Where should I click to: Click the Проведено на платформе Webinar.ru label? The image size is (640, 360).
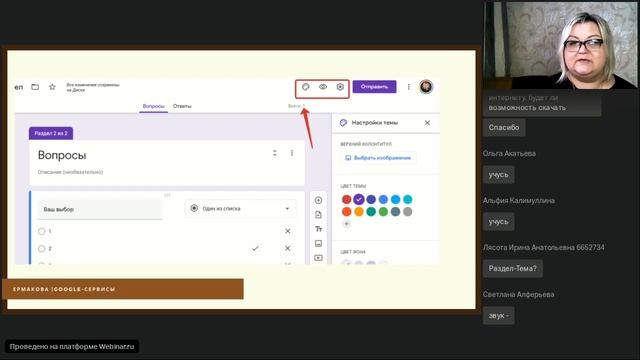[72, 347]
